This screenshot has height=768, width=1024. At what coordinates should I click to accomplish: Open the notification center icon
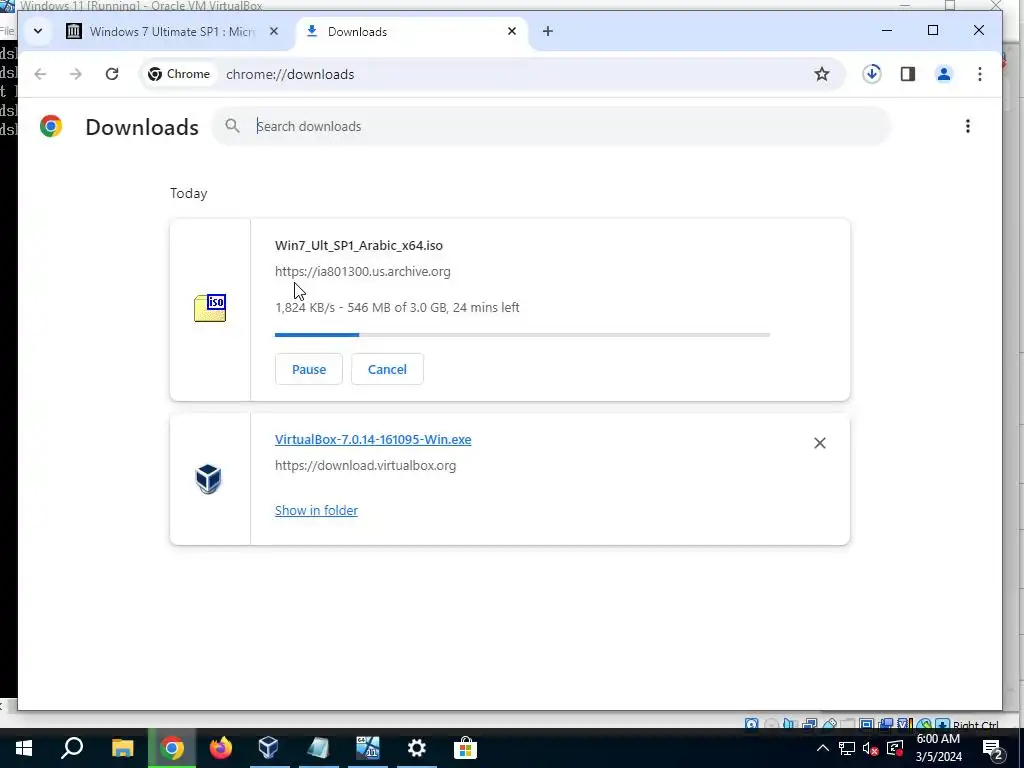click(x=993, y=749)
